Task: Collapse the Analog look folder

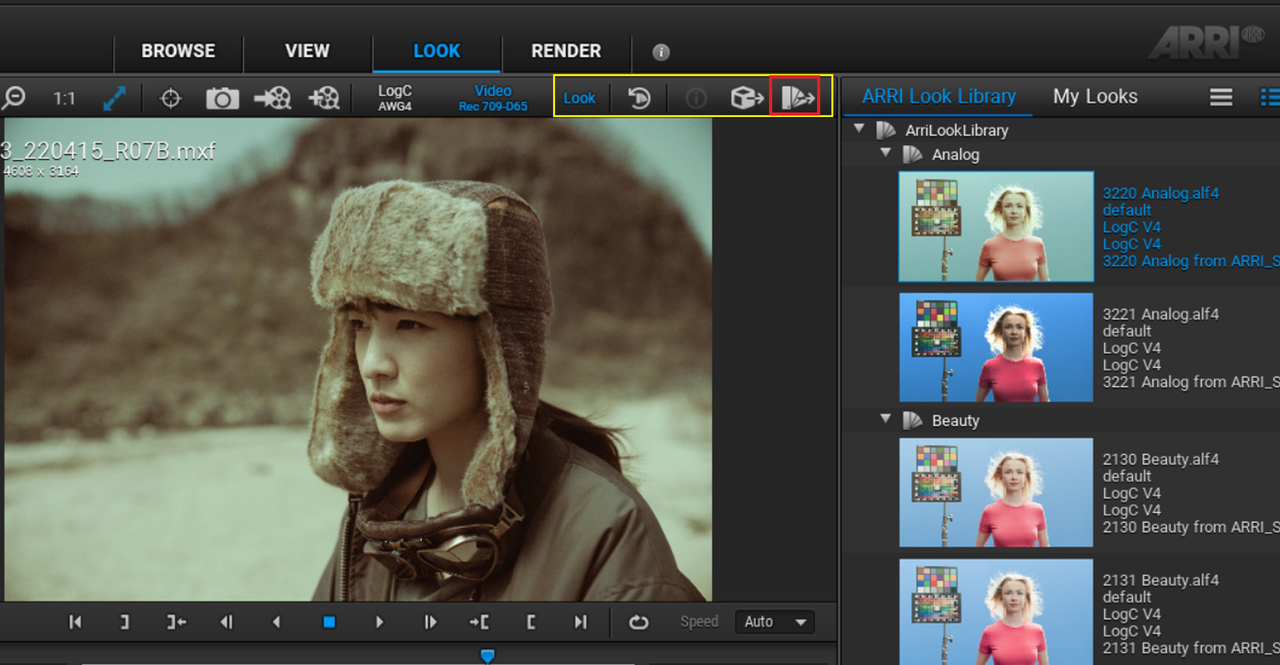Action: [x=886, y=154]
